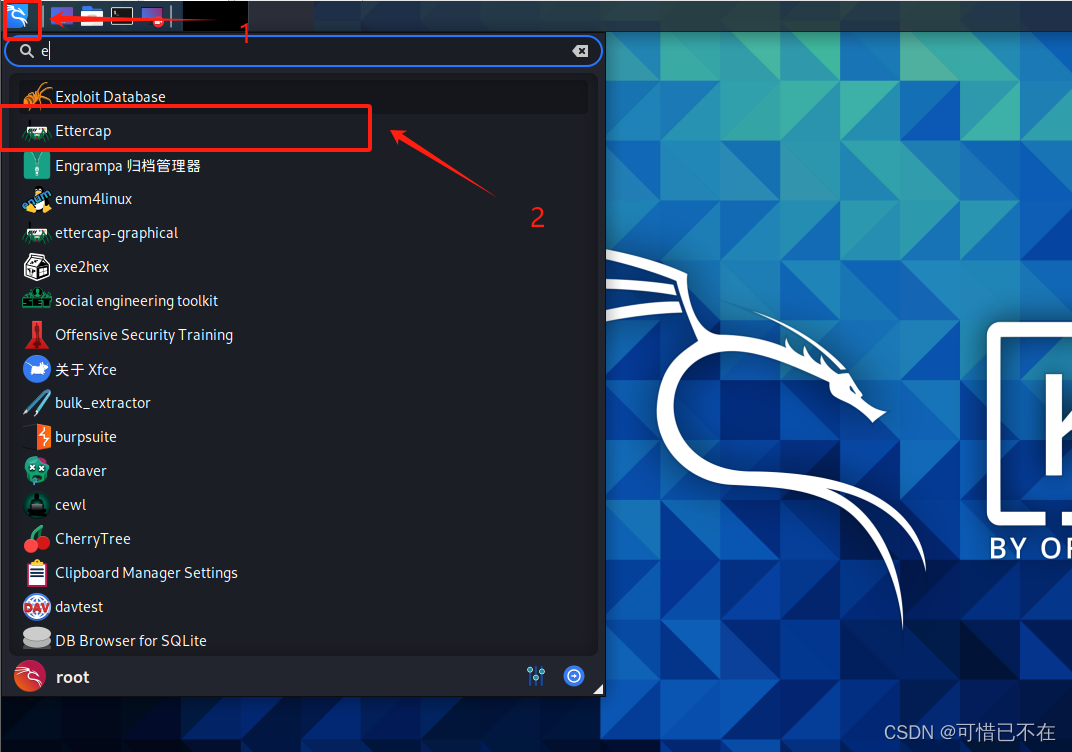Click the Clipboard Manager Settings icon
The image size is (1072, 752).
point(37,573)
